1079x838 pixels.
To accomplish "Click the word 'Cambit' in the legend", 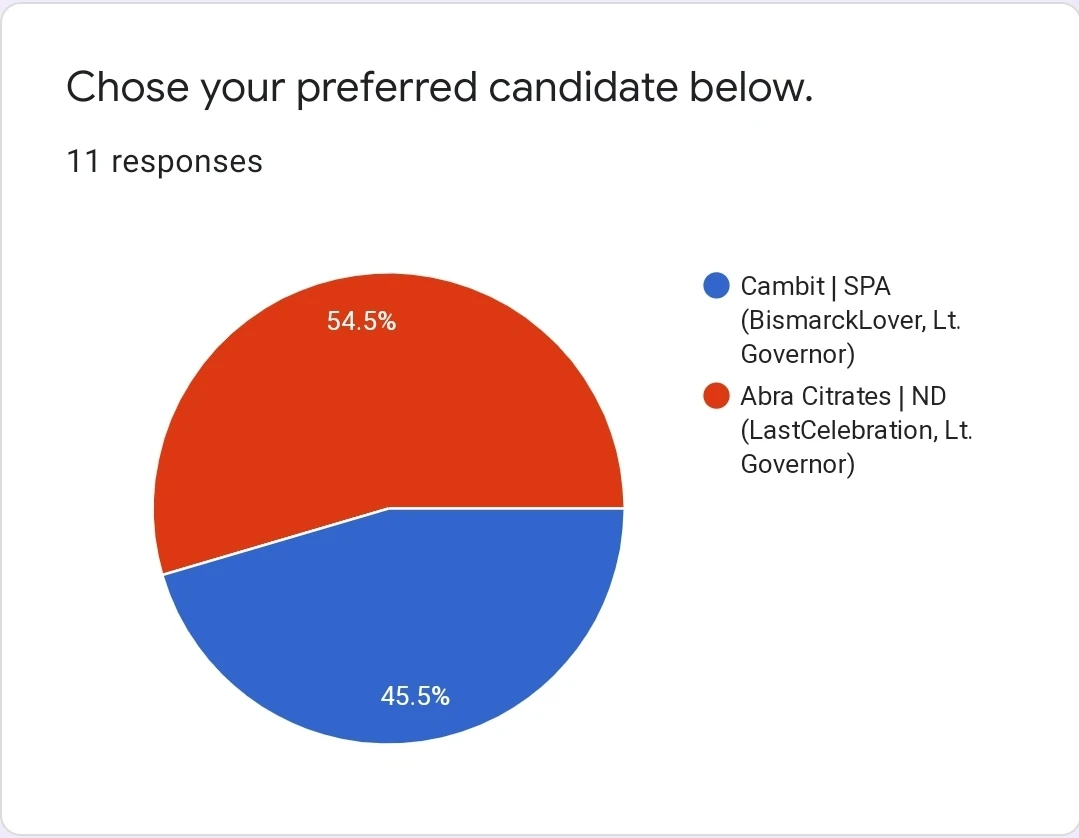I will (781, 286).
